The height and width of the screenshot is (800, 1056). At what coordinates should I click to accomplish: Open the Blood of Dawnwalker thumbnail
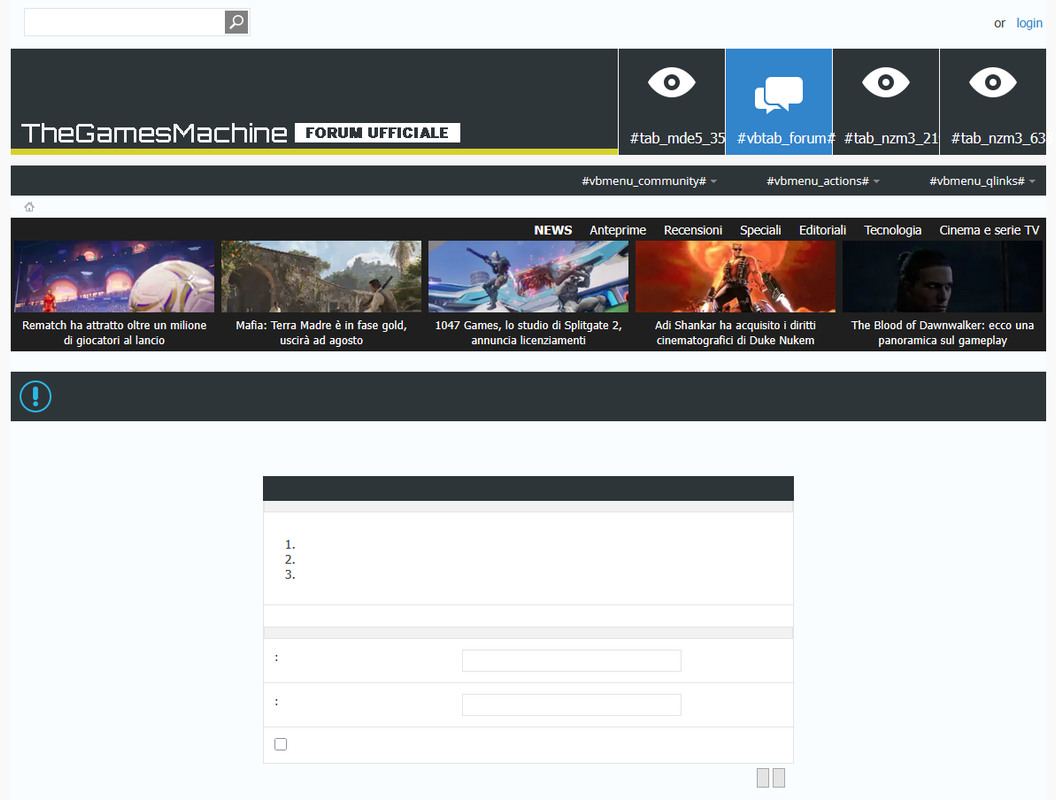tap(943, 277)
